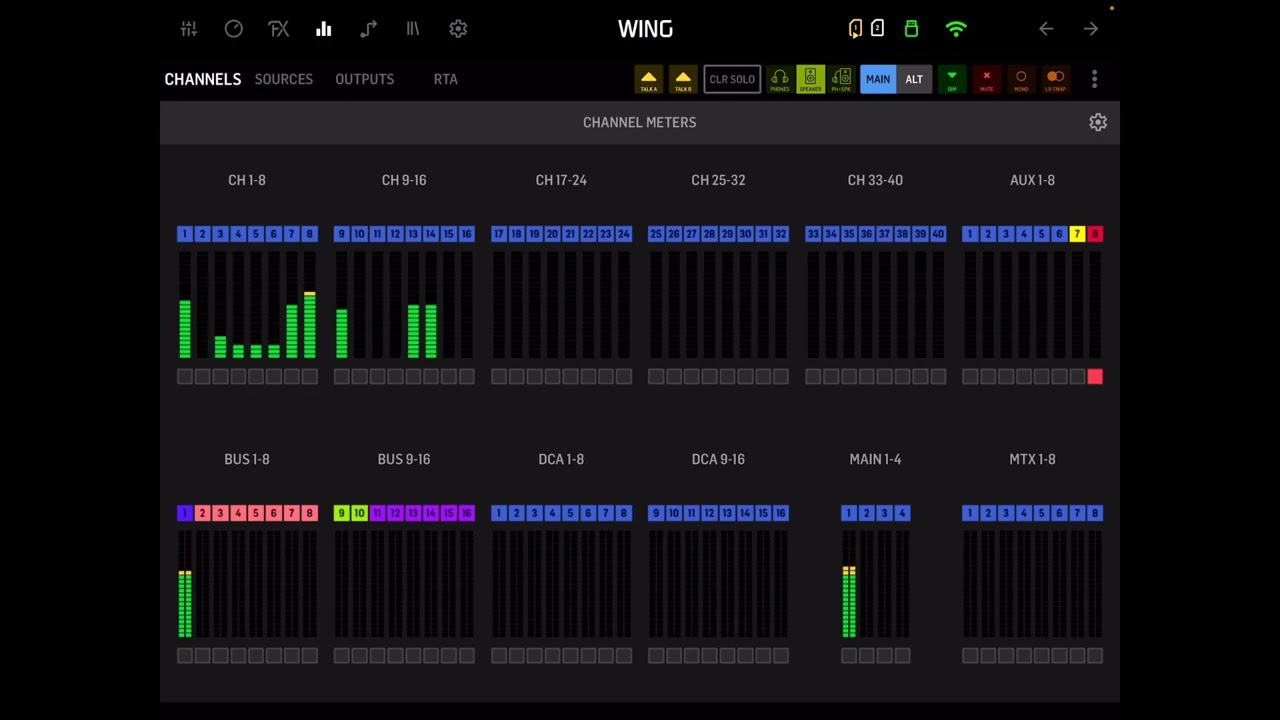Viewport: 1280px width, 720px height.
Task: Click the Main 1 level meter
Action: [x=849, y=585]
